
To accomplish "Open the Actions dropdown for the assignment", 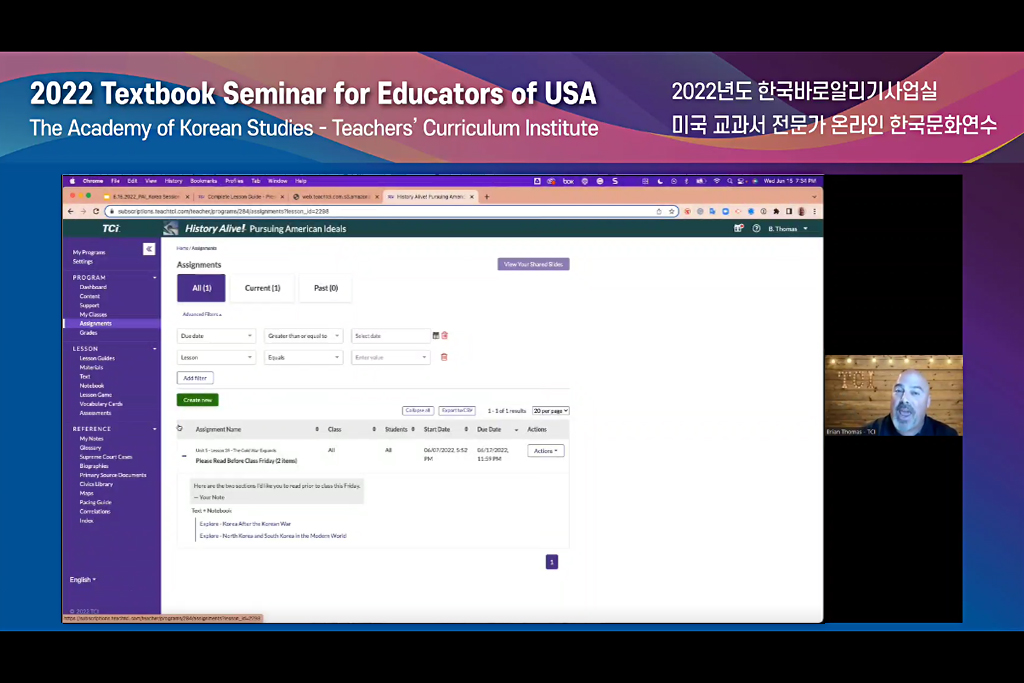I will (x=545, y=451).
